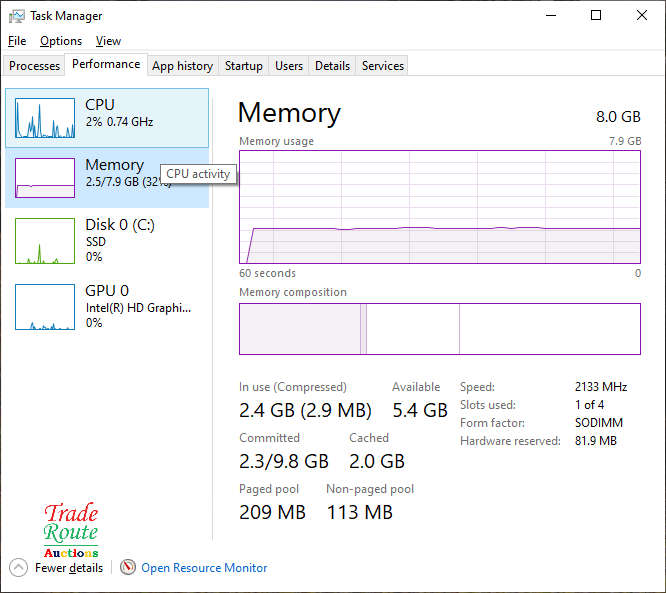Click the Fewer details label
666x593 pixels.
[x=69, y=568]
